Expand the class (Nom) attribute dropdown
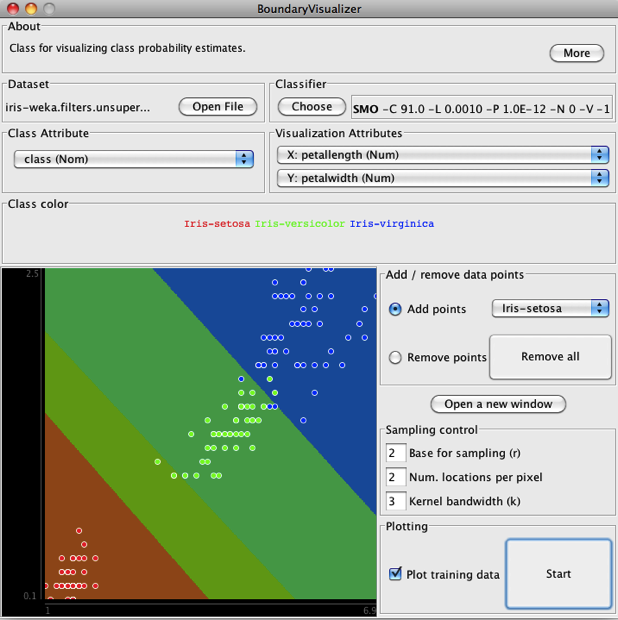 pos(133,158)
